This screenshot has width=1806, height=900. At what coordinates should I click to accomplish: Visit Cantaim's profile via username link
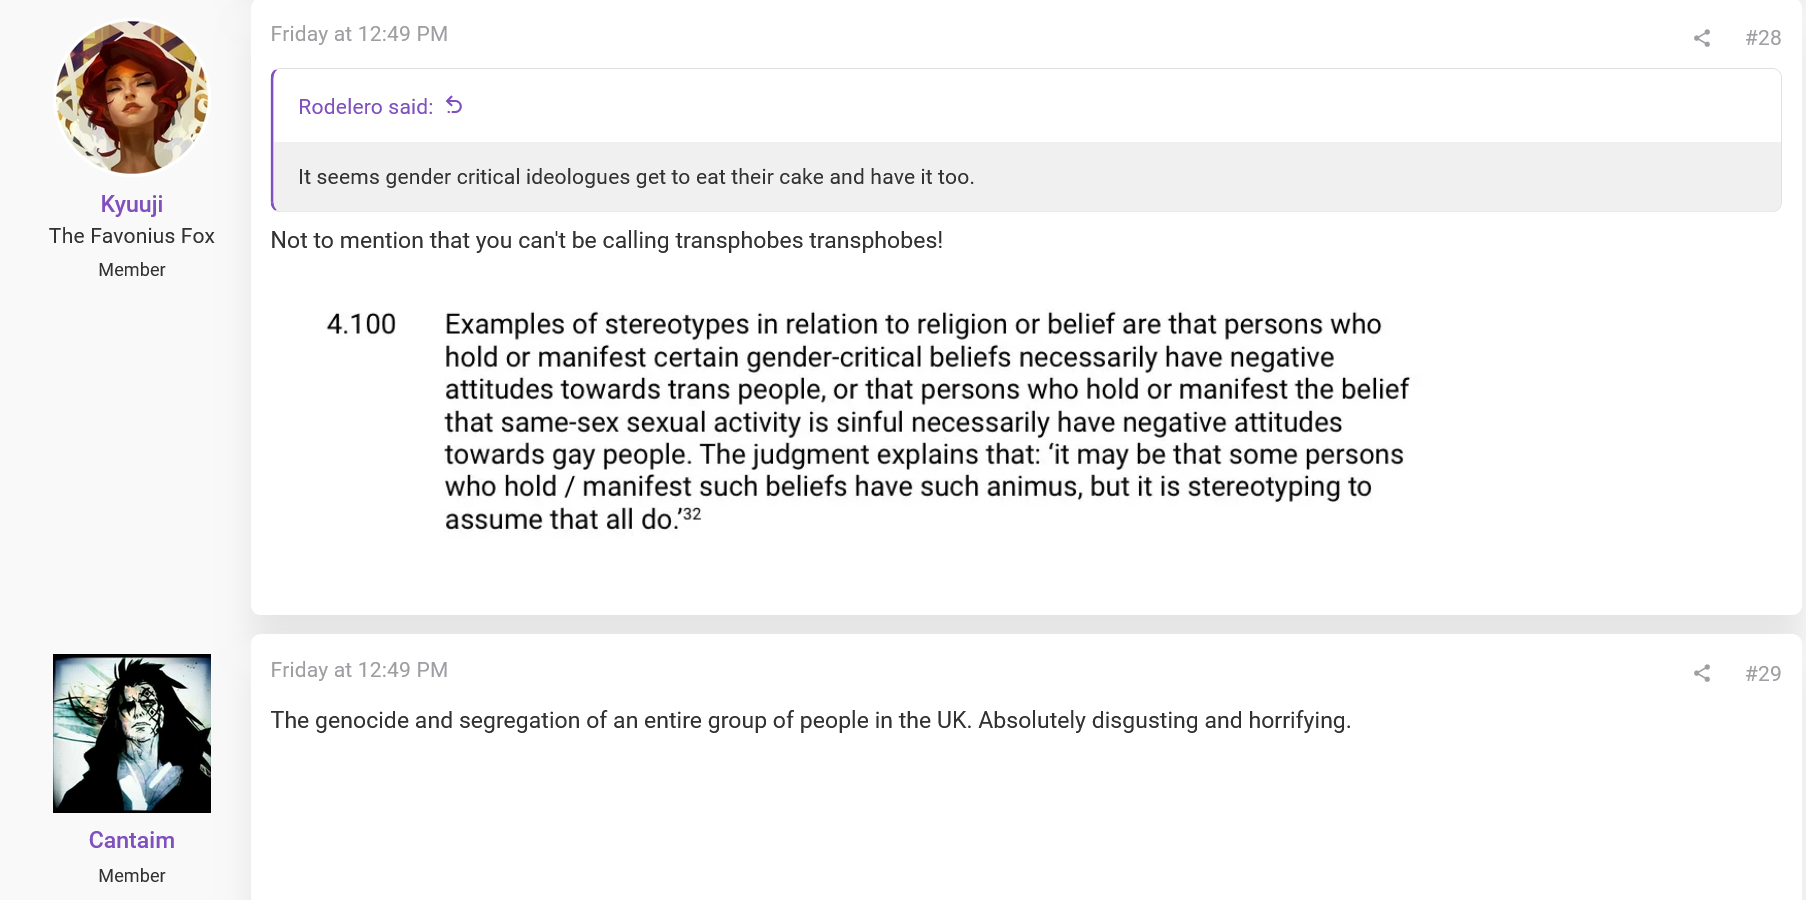pyautogui.click(x=132, y=840)
